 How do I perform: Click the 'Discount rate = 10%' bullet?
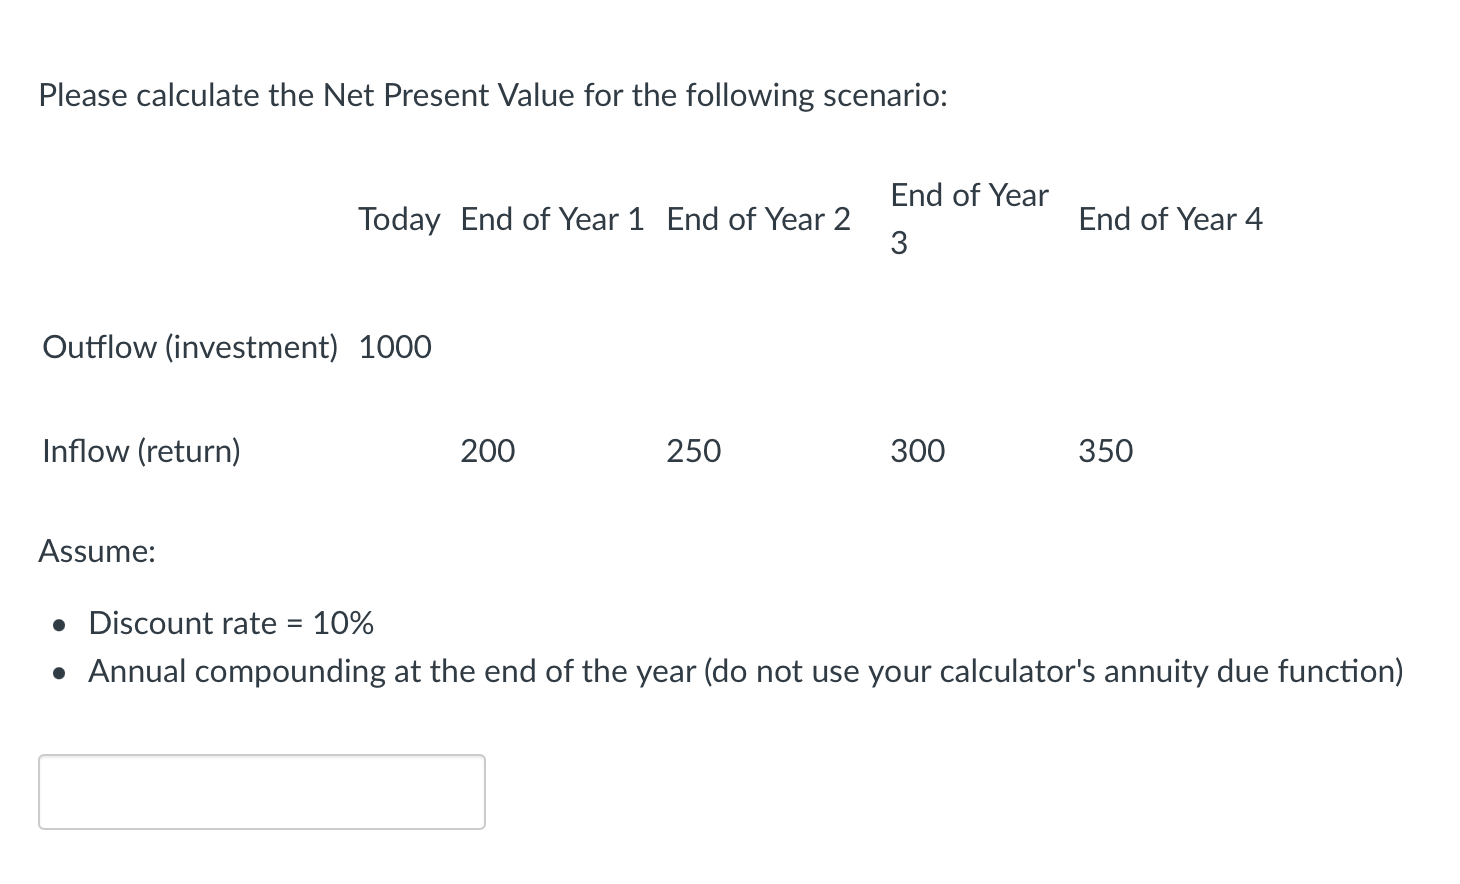[x=231, y=622]
